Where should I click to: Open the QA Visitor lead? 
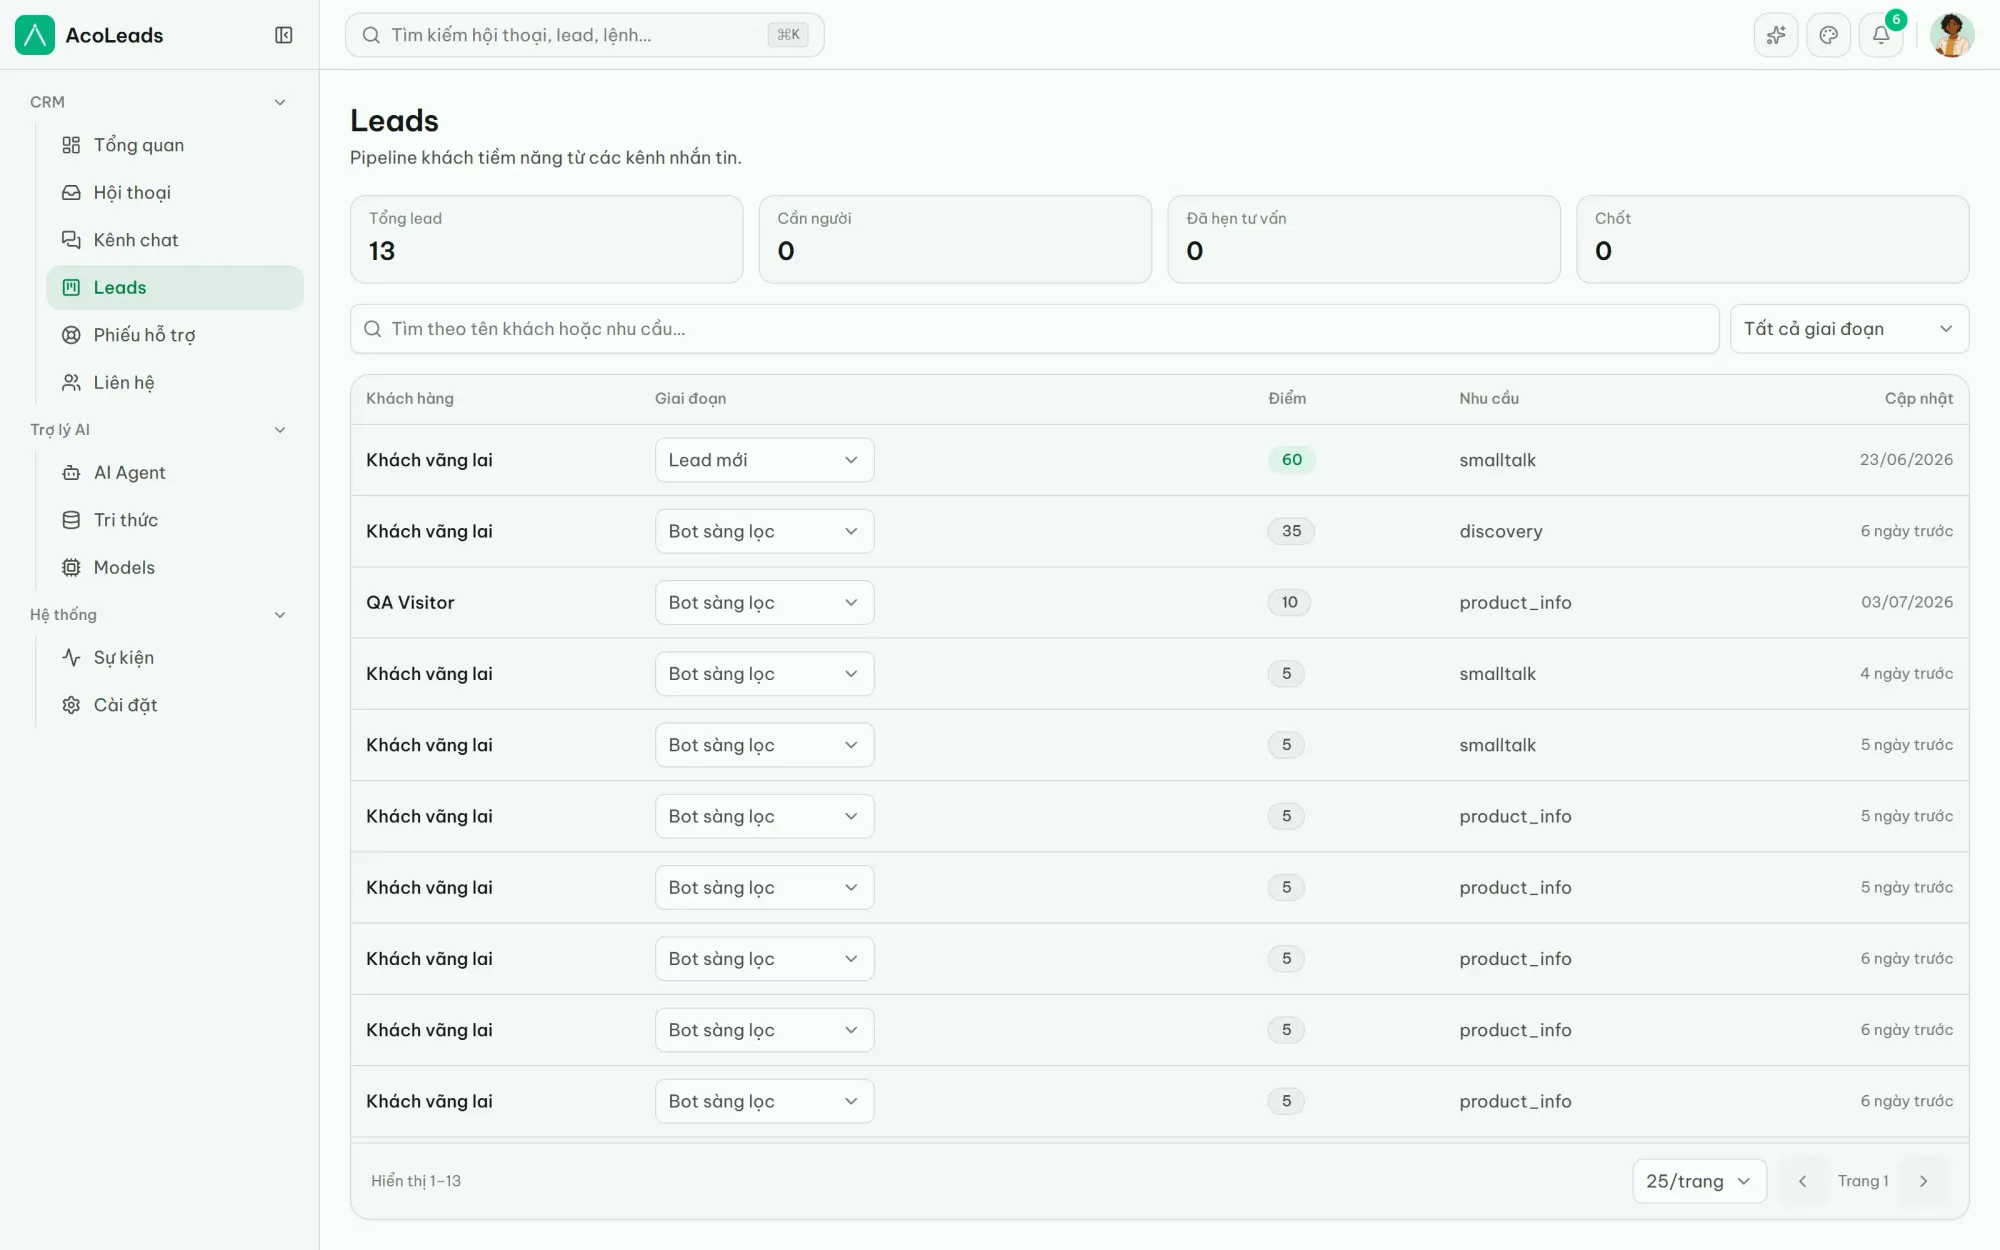pos(410,602)
